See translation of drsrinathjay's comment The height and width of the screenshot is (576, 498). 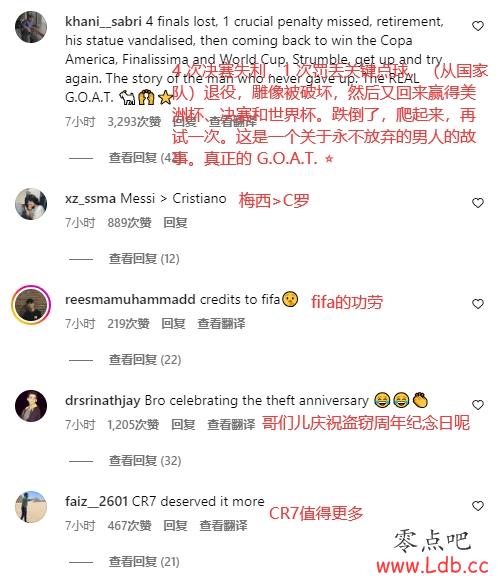tap(231, 425)
